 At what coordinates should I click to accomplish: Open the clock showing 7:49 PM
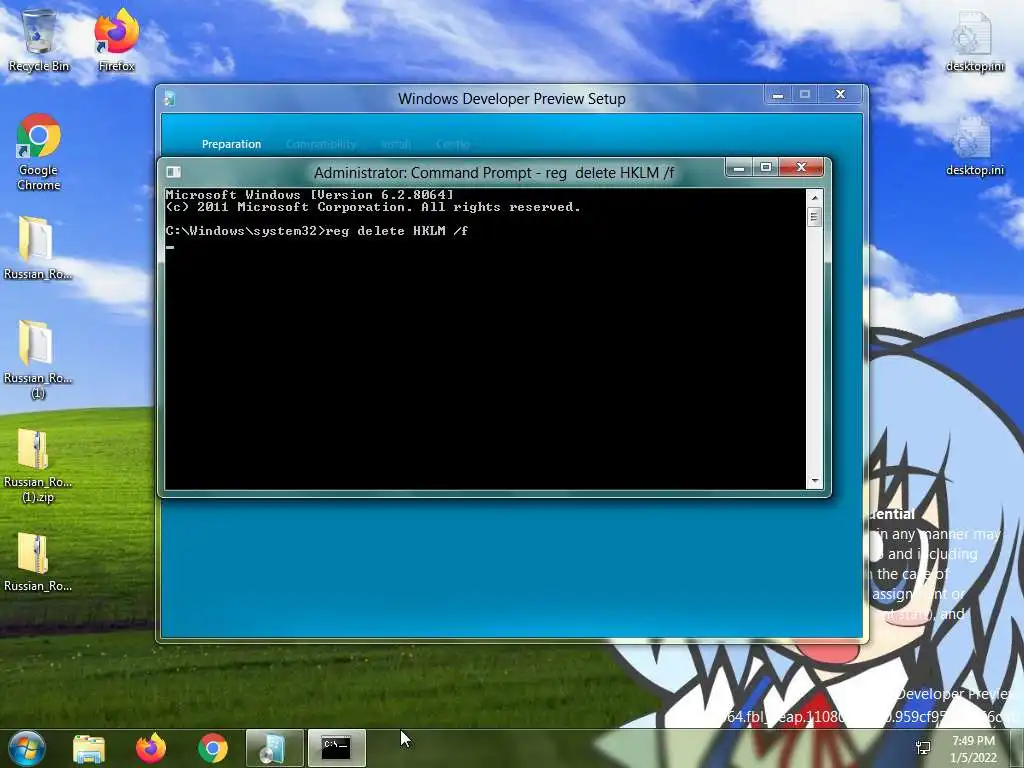(x=973, y=749)
